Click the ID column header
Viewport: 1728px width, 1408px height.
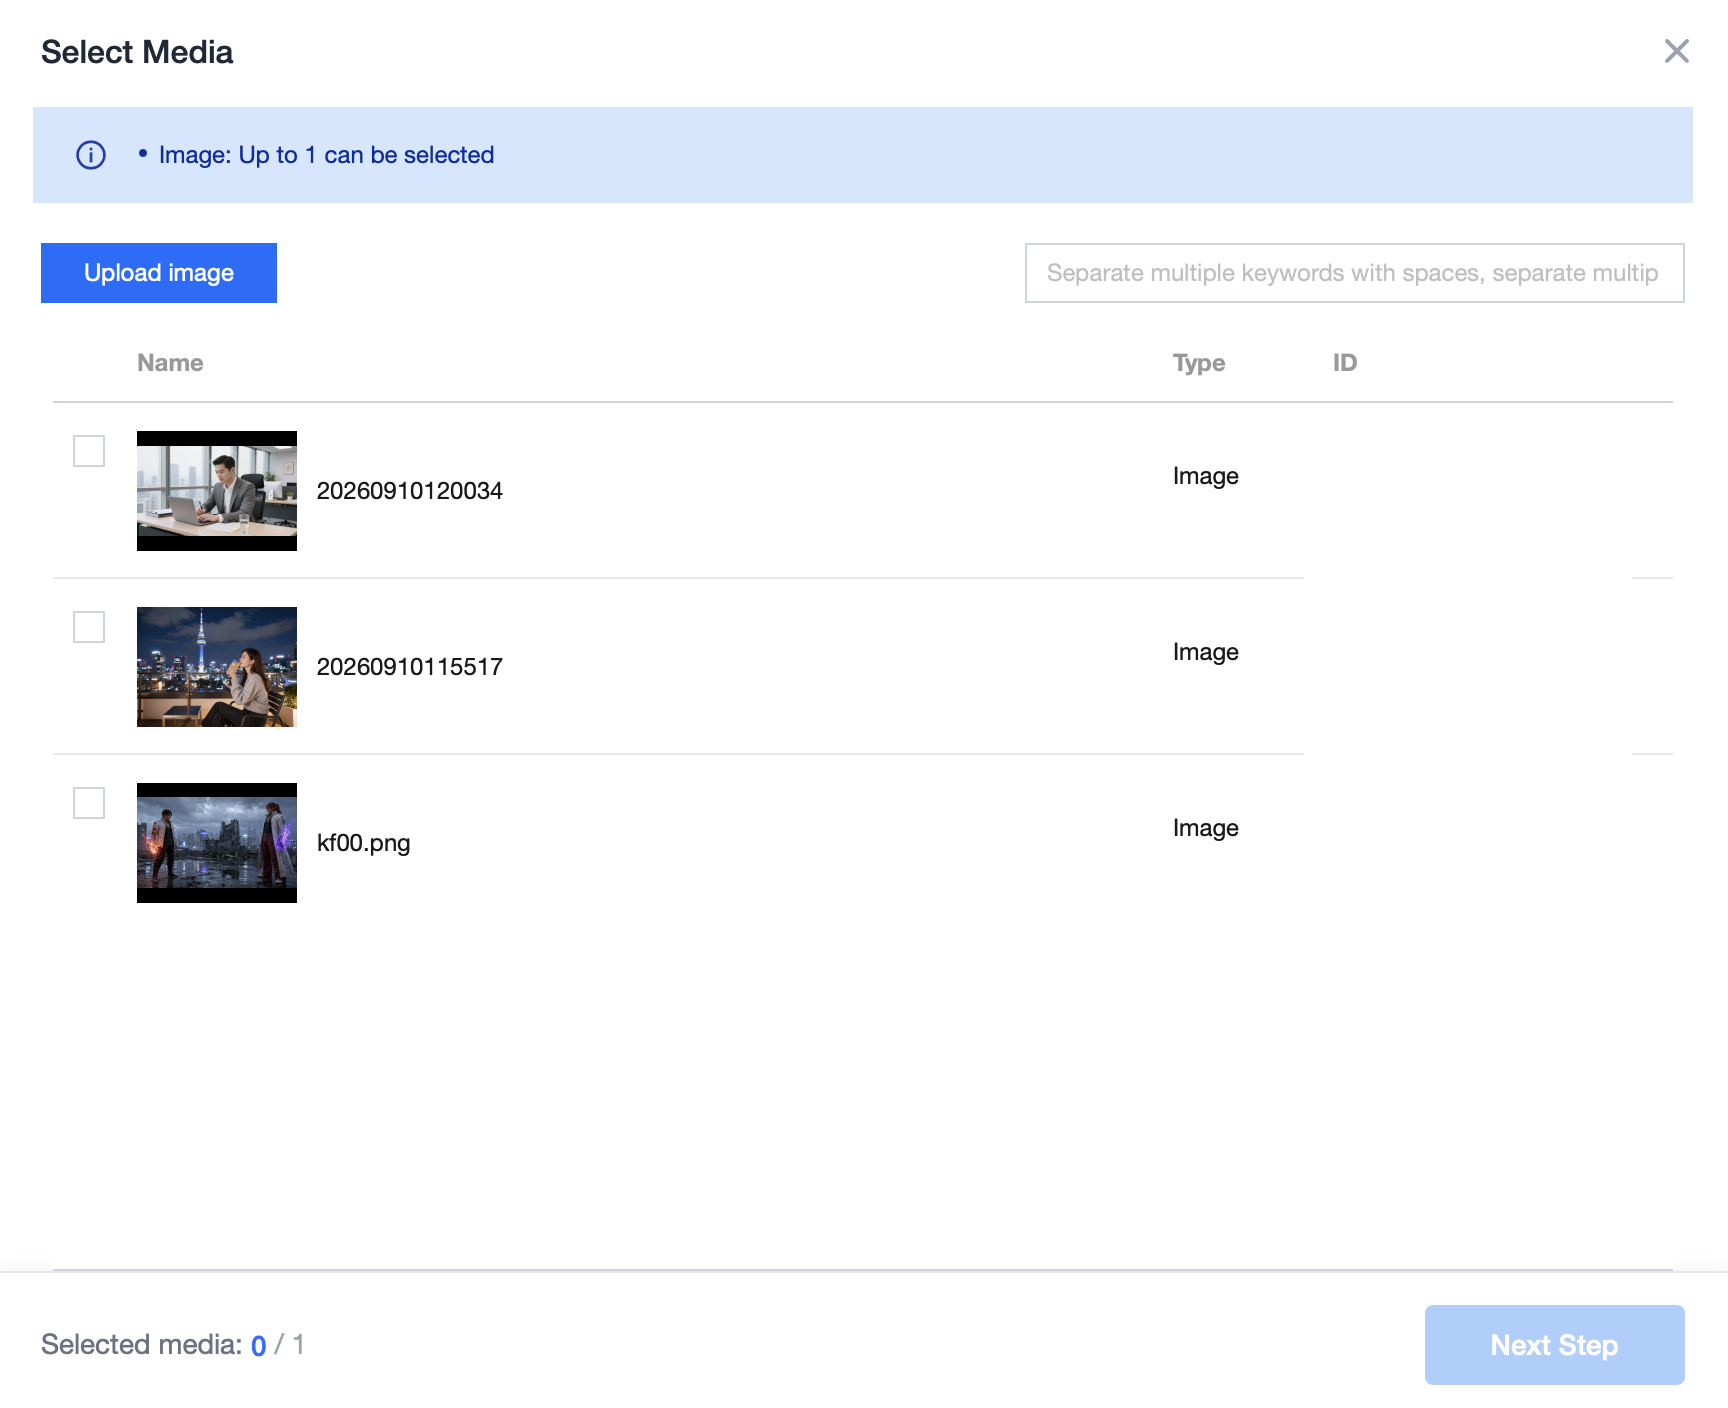pyautogui.click(x=1345, y=363)
